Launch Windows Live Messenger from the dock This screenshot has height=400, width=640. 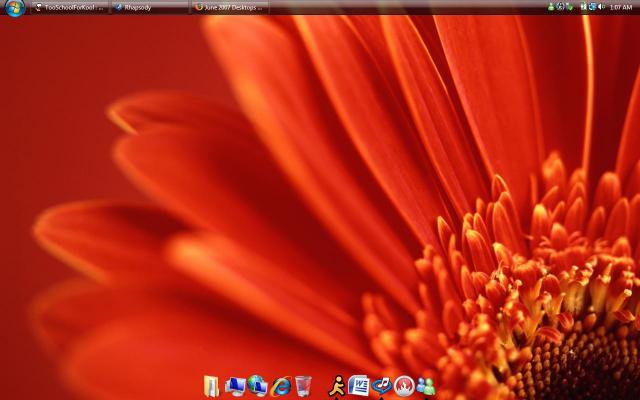[x=425, y=386]
